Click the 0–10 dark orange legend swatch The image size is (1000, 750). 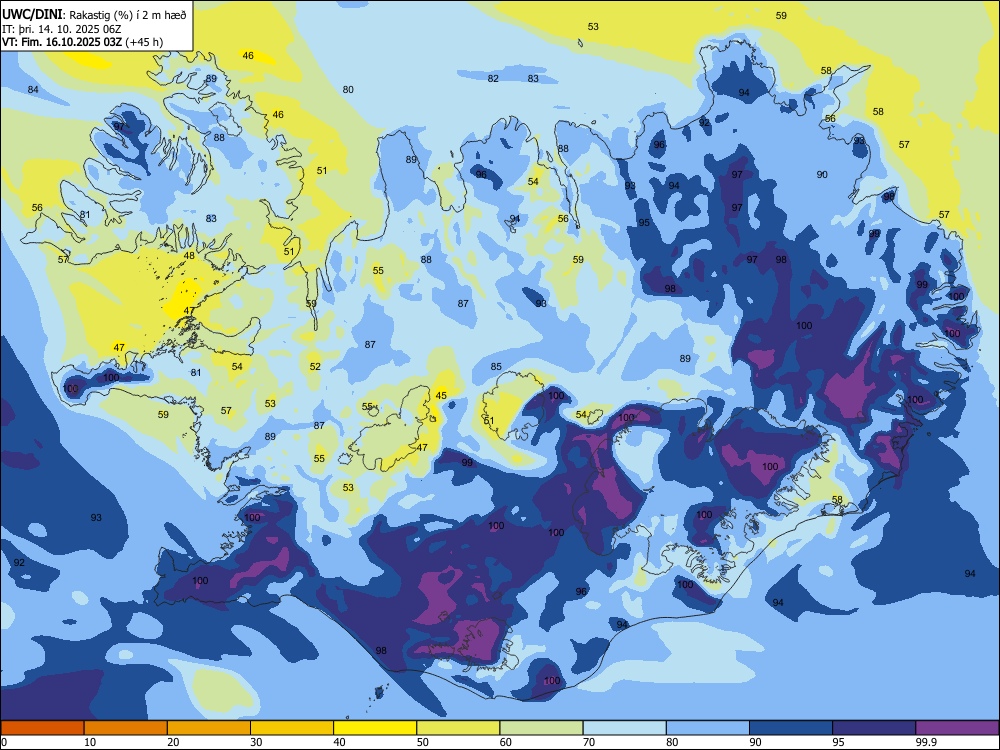click(x=42, y=728)
